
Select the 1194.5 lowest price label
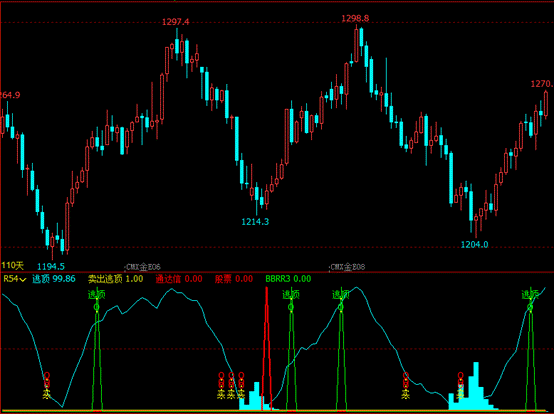click(x=51, y=266)
